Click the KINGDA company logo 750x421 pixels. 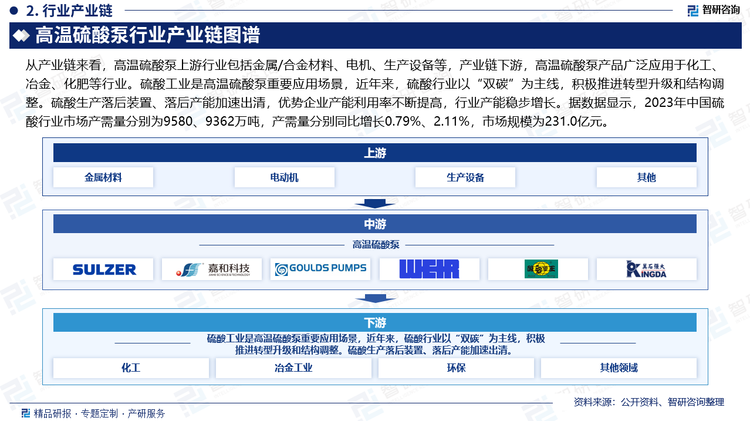646,269
